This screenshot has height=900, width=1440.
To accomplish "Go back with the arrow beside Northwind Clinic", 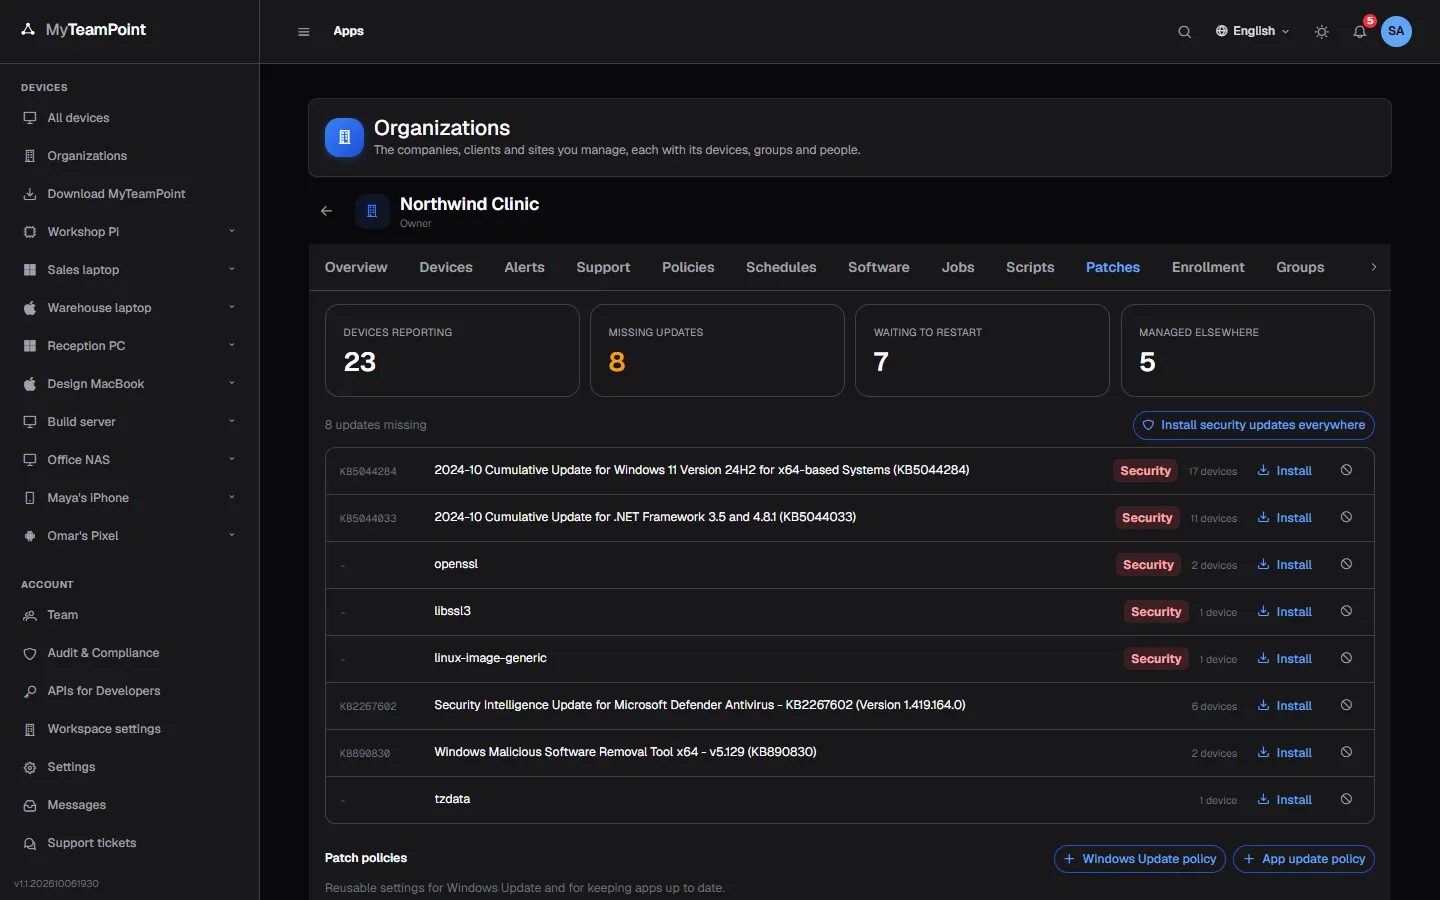I will (326, 211).
